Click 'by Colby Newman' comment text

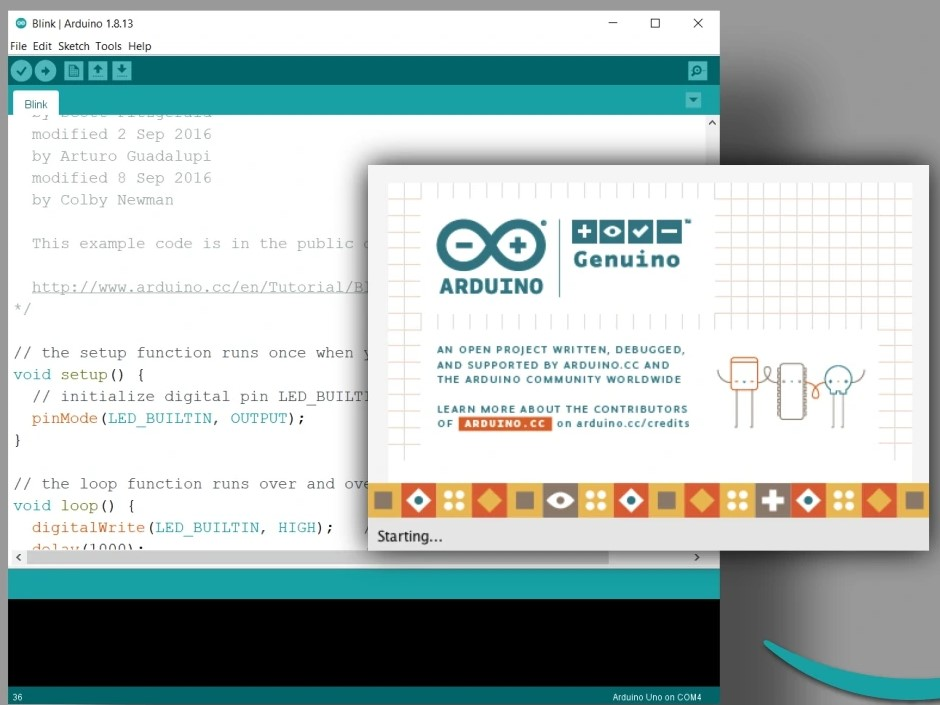pos(103,200)
